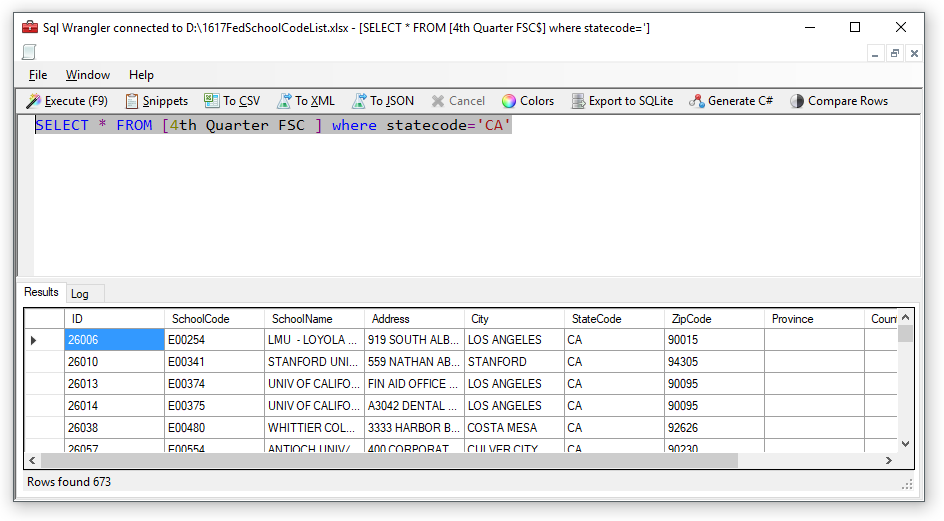The image size is (944, 521).
Task: Sort by the StateCode column header
Action: click(614, 319)
